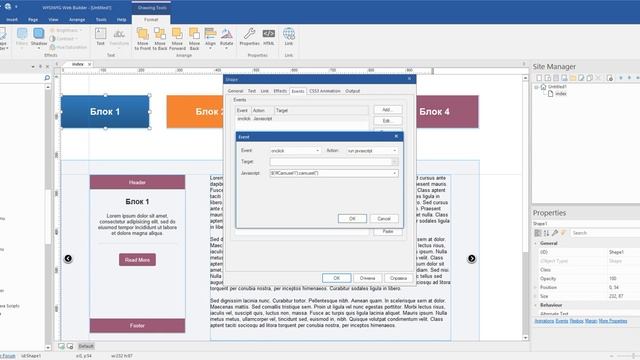The image size is (640, 360).
Task: Open the Tools ribbon tab
Action: click(101, 20)
